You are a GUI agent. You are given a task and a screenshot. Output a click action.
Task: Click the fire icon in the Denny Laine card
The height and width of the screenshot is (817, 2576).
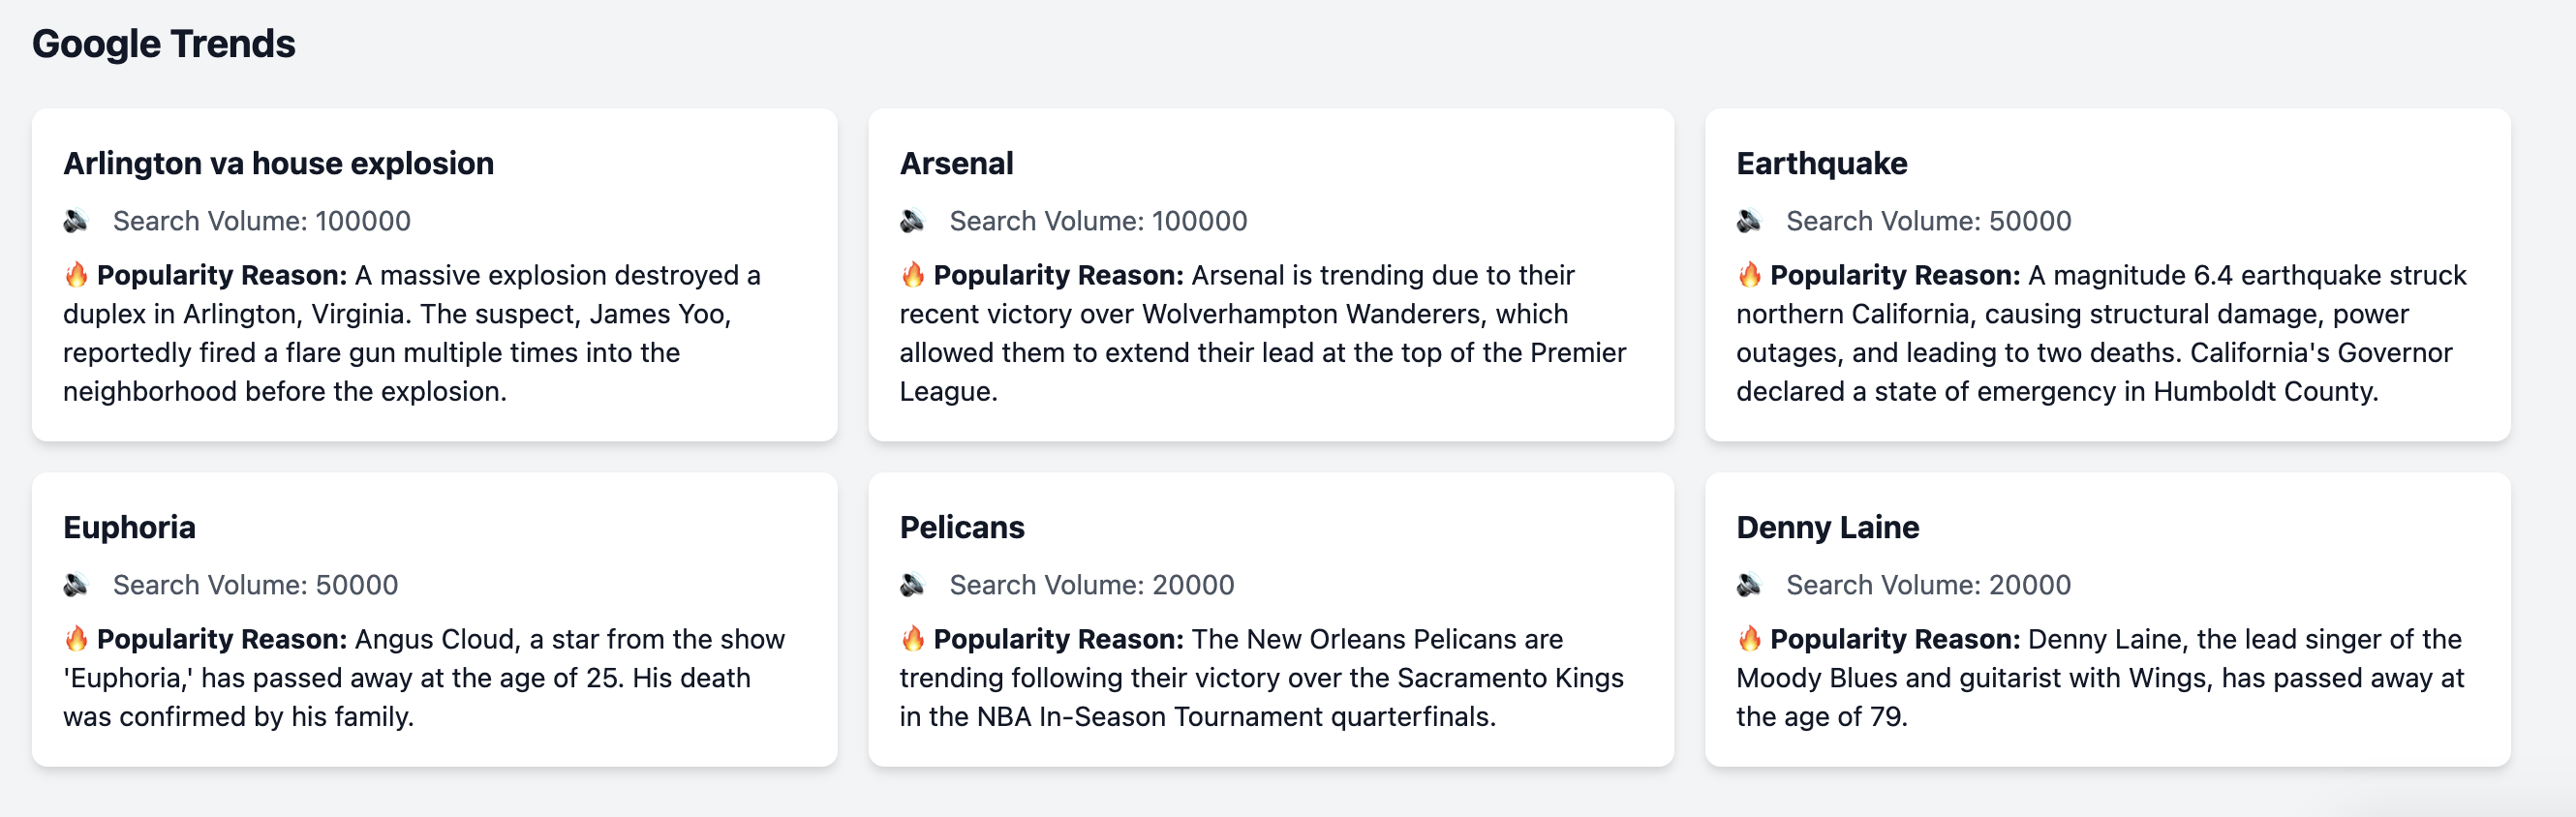tap(1749, 639)
